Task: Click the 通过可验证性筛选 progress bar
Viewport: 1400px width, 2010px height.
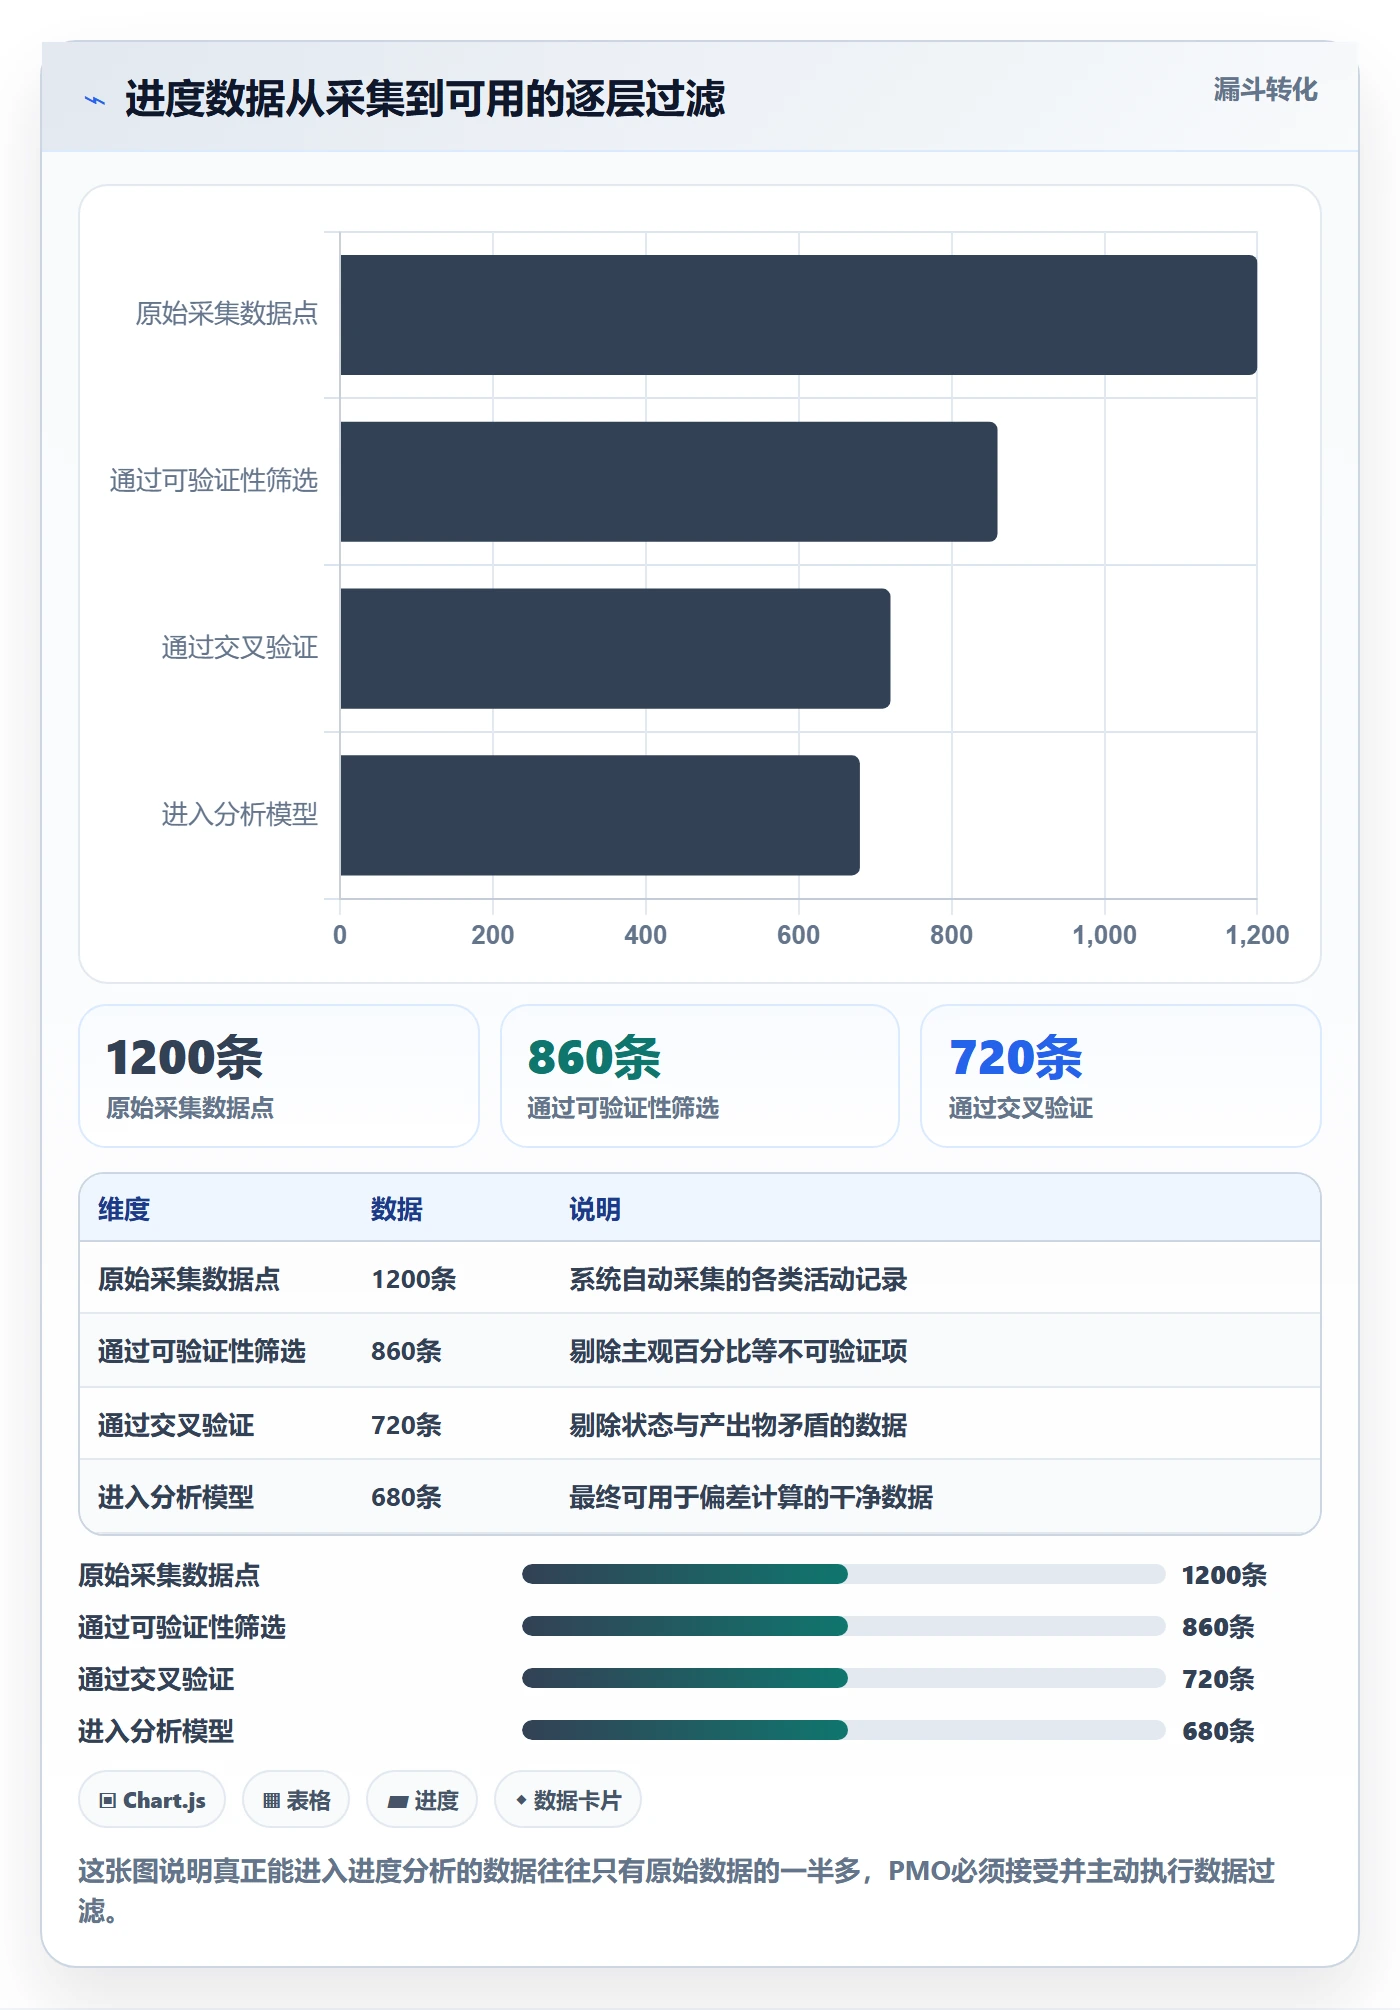Action: [843, 1626]
